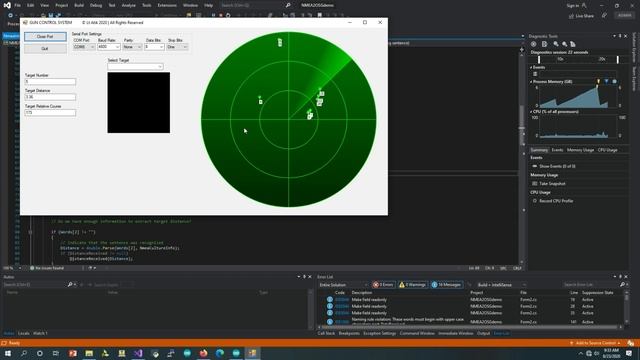Viewport: 640px width, 360px height.
Task: Switch to the Command Window tab
Action: tap(417, 333)
